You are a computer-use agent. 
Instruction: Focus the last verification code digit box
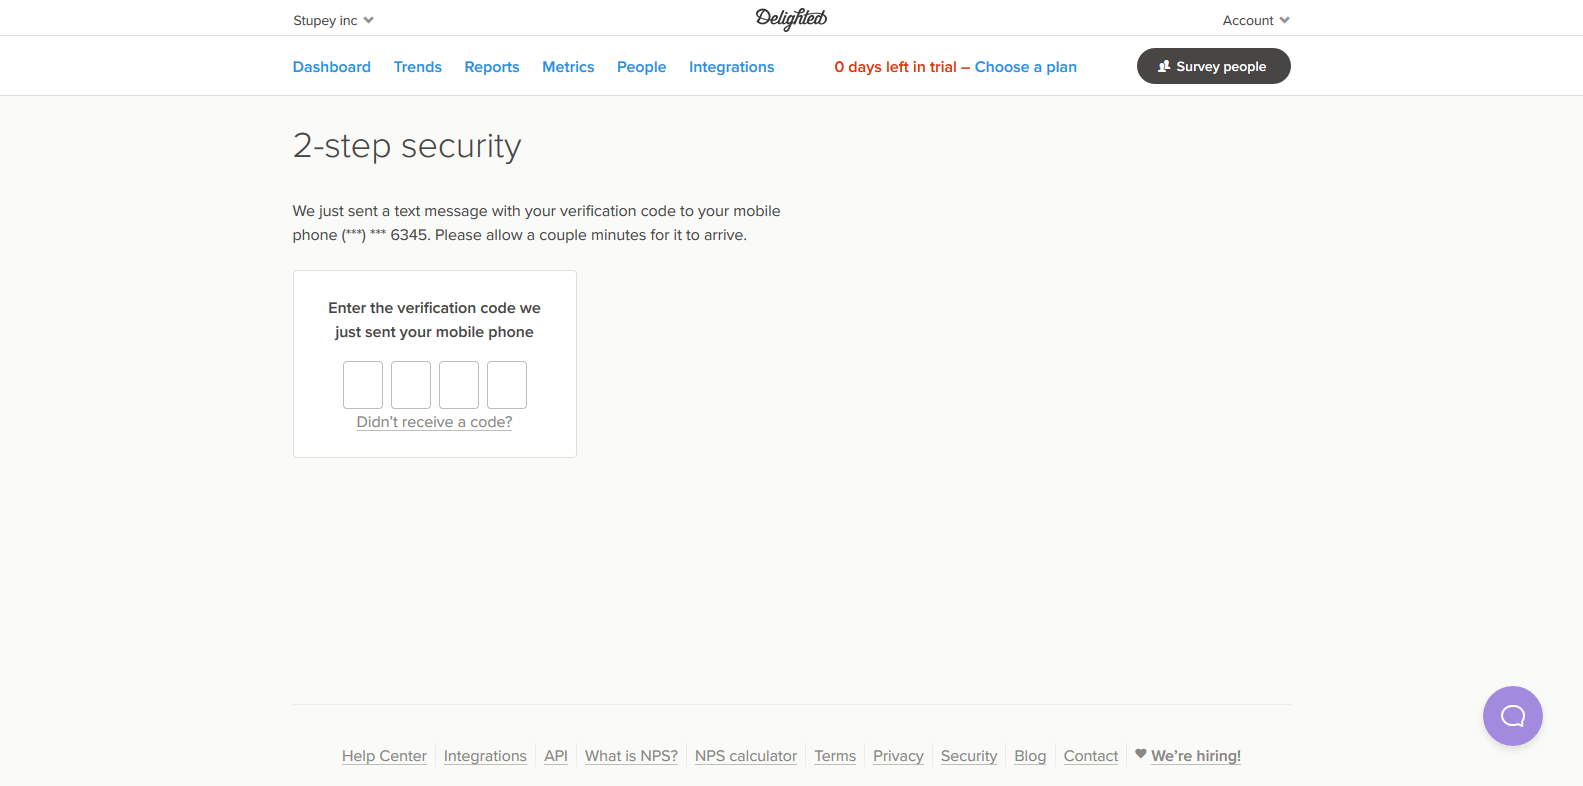coord(507,385)
